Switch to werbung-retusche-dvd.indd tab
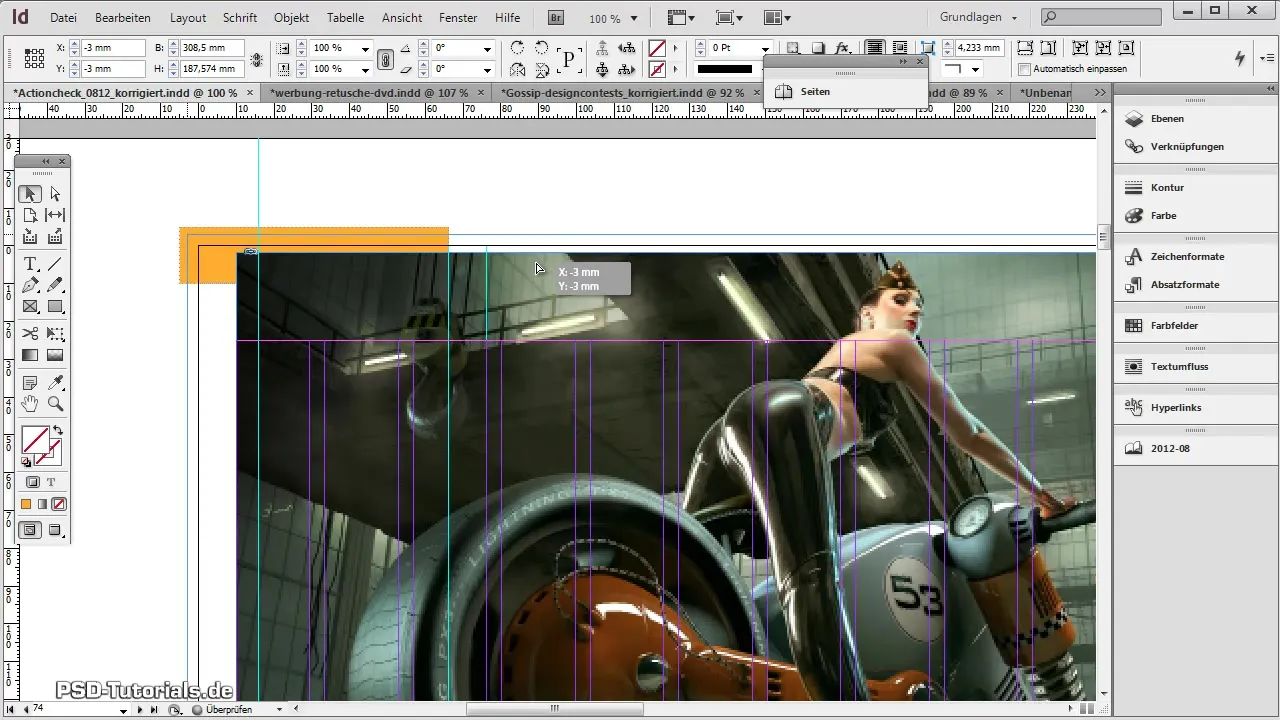The height and width of the screenshot is (720, 1280). (368, 92)
